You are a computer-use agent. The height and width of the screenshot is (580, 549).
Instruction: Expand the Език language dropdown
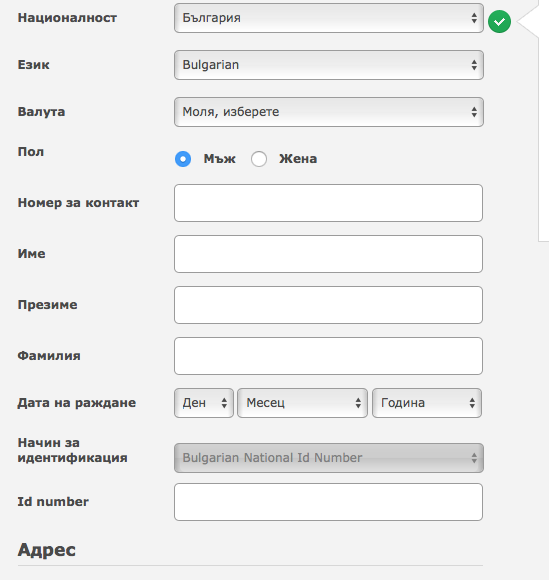329,65
